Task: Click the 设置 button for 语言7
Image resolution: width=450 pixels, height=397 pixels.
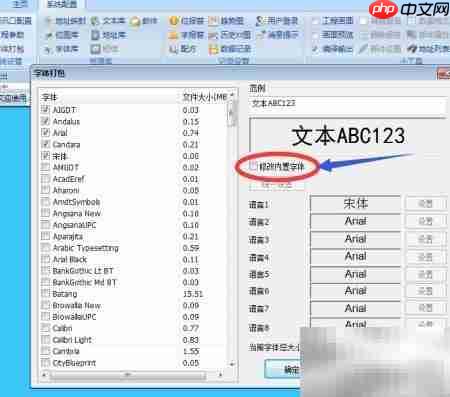Action: 426,308
